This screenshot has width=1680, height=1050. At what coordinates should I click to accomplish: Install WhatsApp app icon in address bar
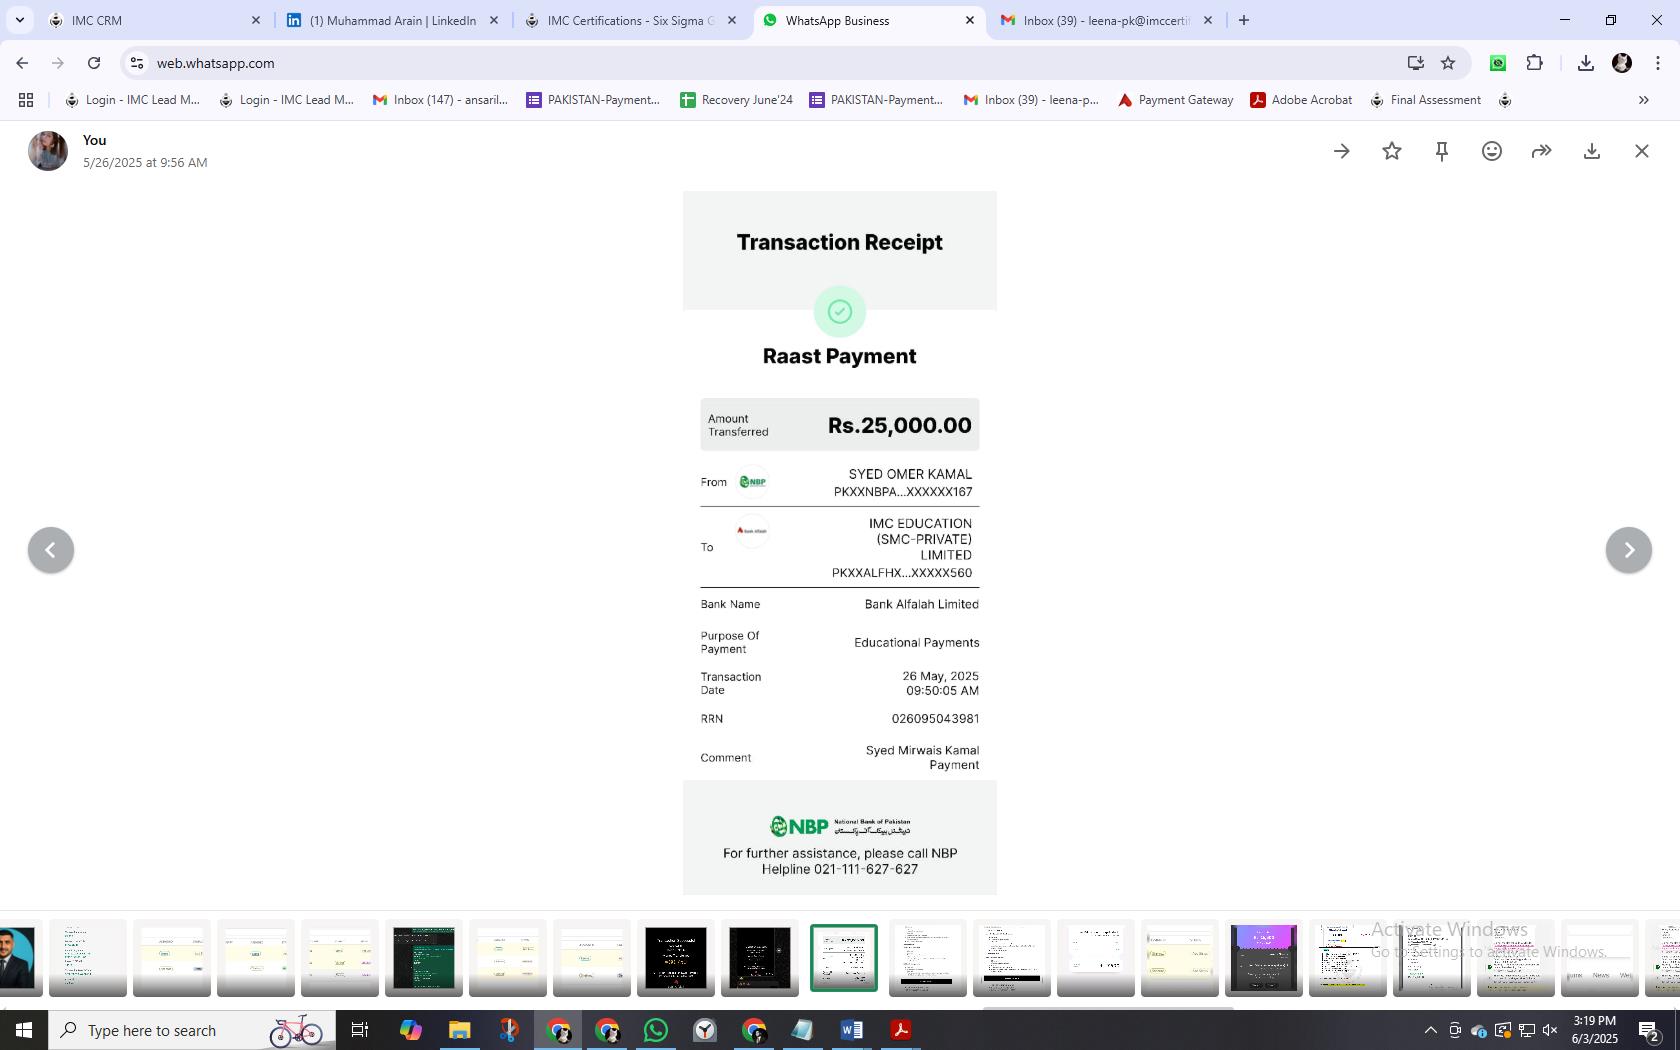(x=1415, y=63)
